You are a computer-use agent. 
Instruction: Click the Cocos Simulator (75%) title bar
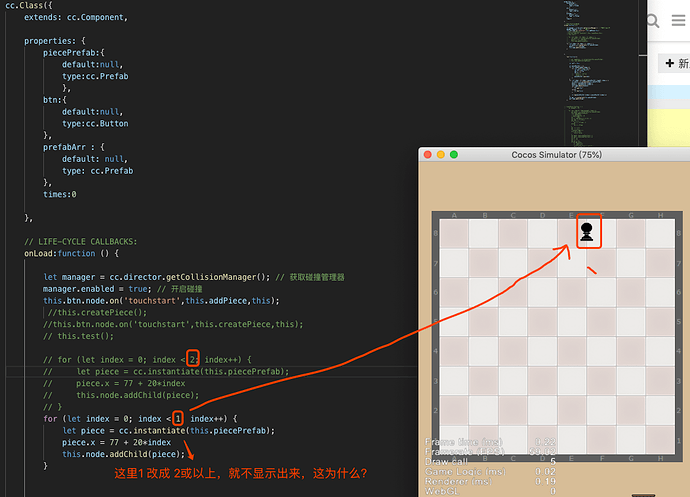pyautogui.click(x=556, y=155)
